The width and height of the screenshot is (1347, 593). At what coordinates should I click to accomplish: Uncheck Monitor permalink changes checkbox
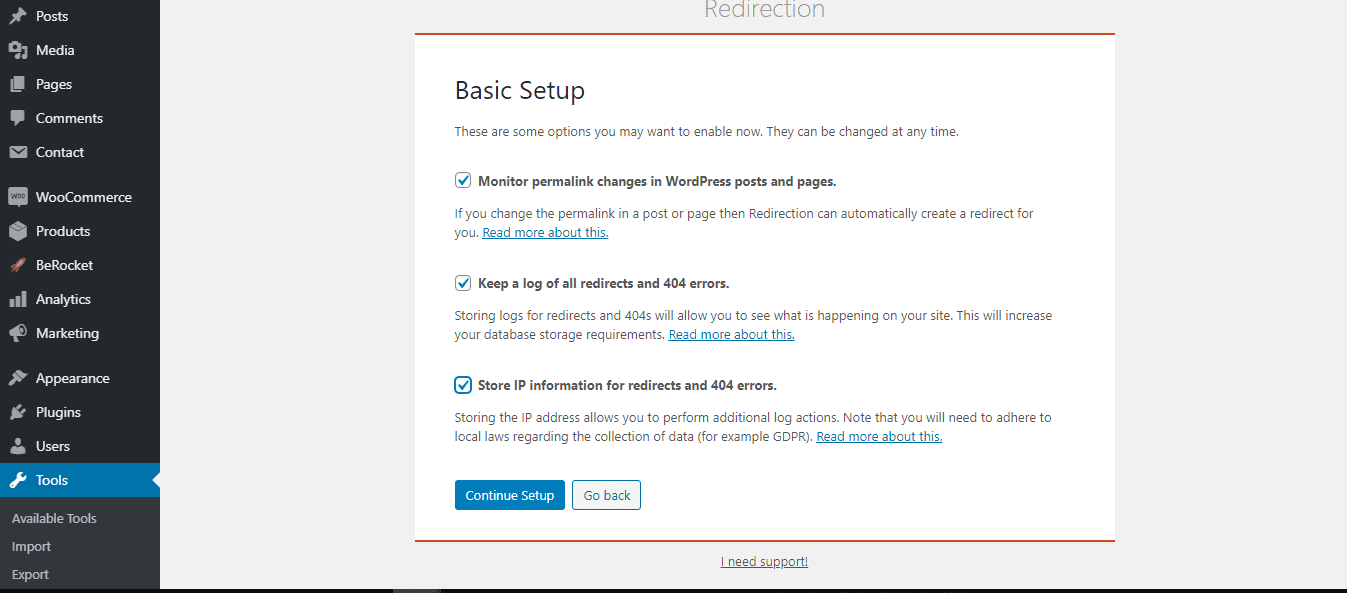(463, 181)
